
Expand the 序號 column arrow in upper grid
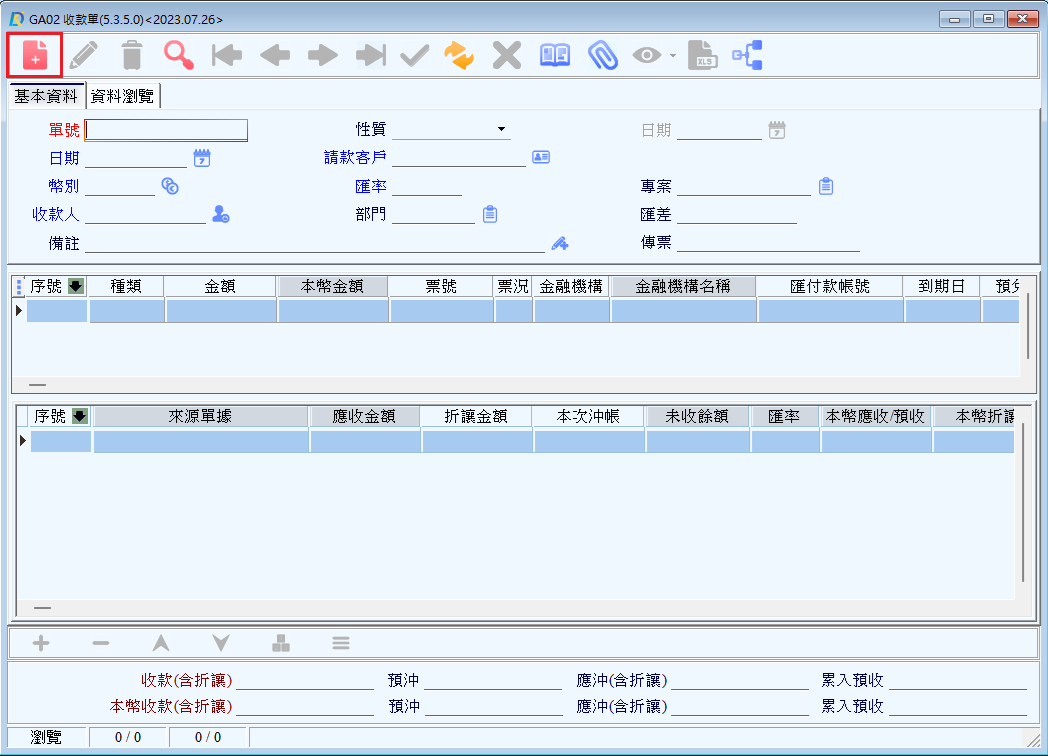click(x=76, y=287)
